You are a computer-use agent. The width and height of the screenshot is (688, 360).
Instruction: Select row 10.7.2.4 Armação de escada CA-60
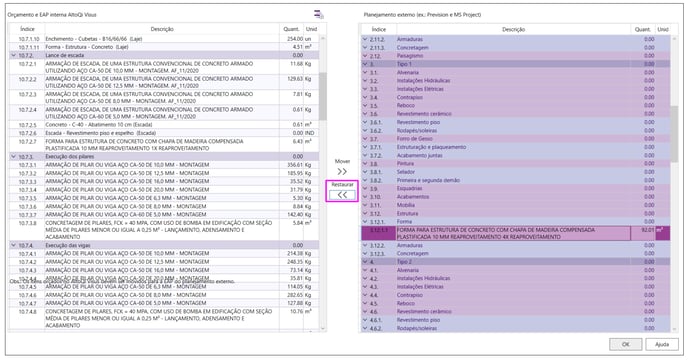[x=164, y=113]
